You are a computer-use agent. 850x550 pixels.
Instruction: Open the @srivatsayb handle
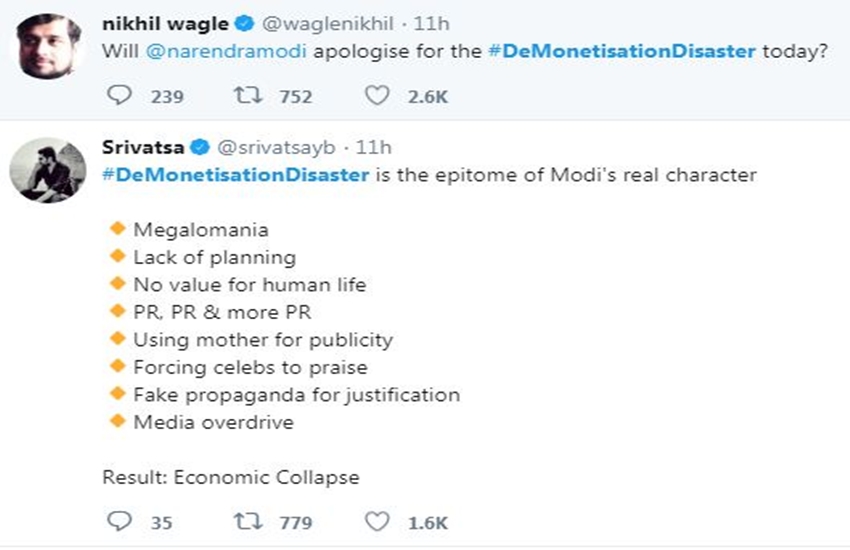[275, 147]
